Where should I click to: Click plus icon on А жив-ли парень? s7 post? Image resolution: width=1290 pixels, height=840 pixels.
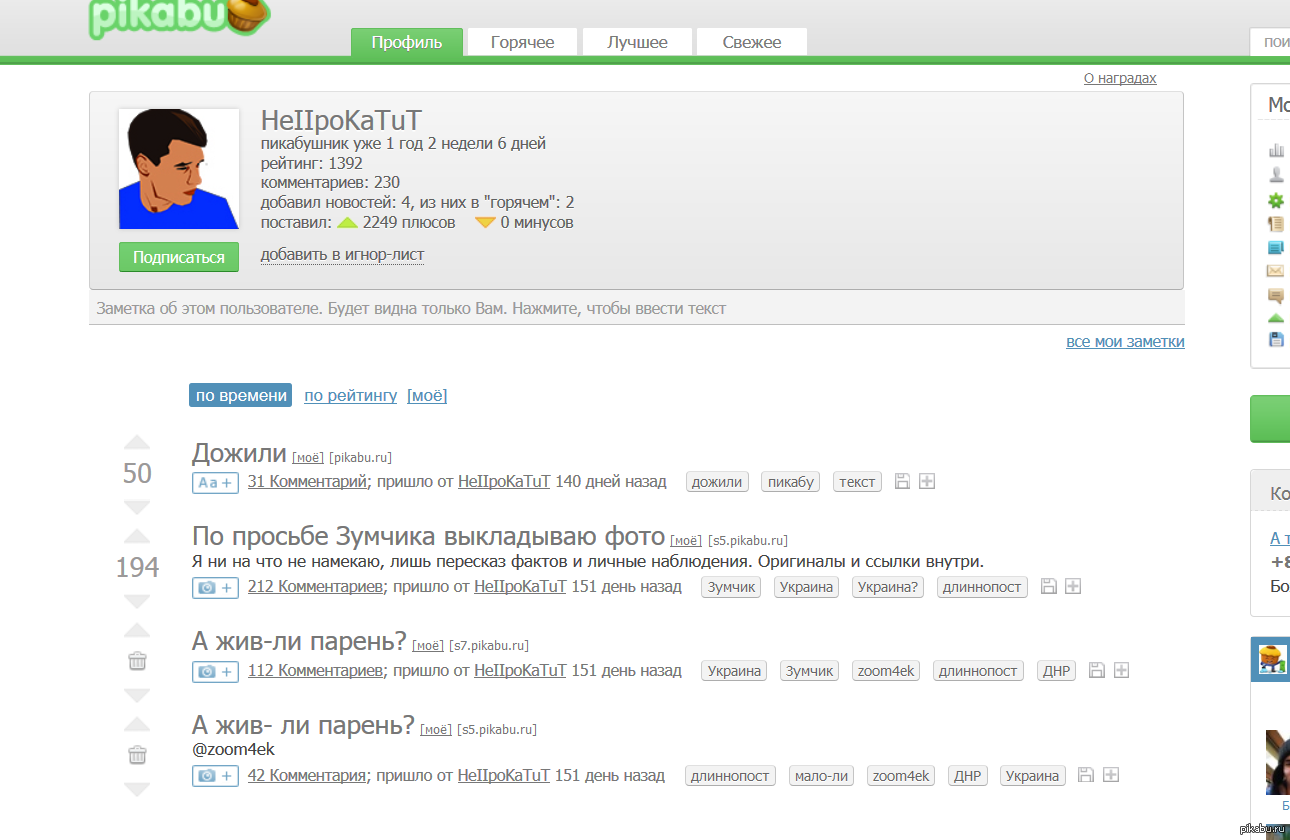(x=1121, y=670)
